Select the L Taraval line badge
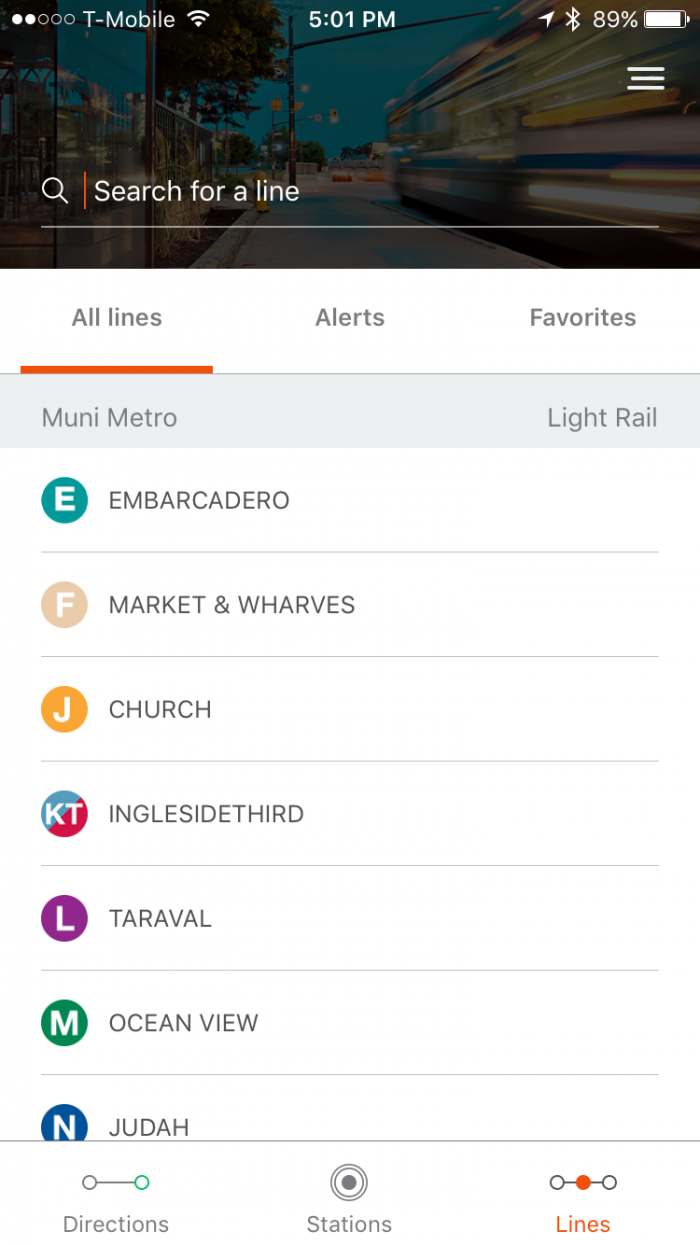This screenshot has height=1245, width=700. [x=64, y=918]
